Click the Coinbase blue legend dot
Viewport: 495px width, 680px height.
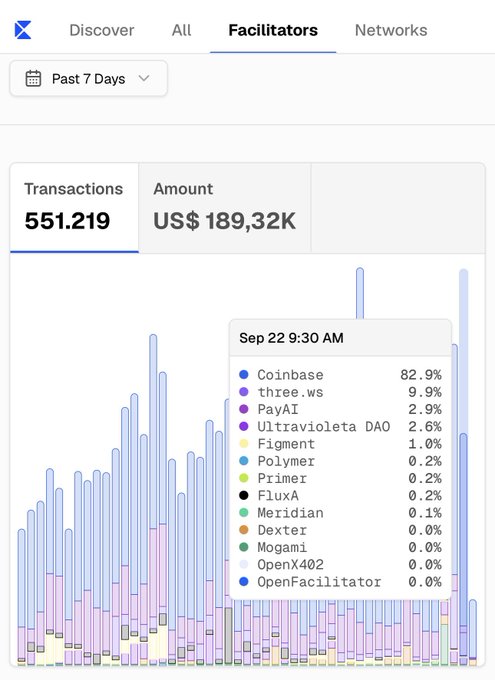(244, 374)
